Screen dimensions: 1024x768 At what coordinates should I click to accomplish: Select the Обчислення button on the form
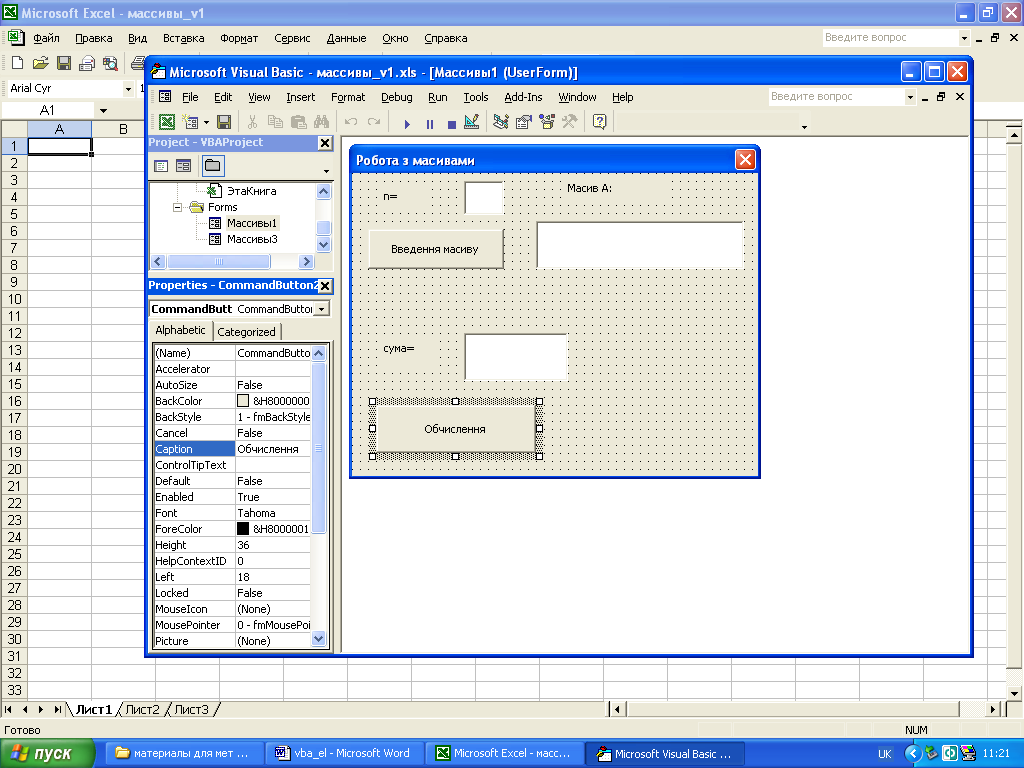coord(455,429)
